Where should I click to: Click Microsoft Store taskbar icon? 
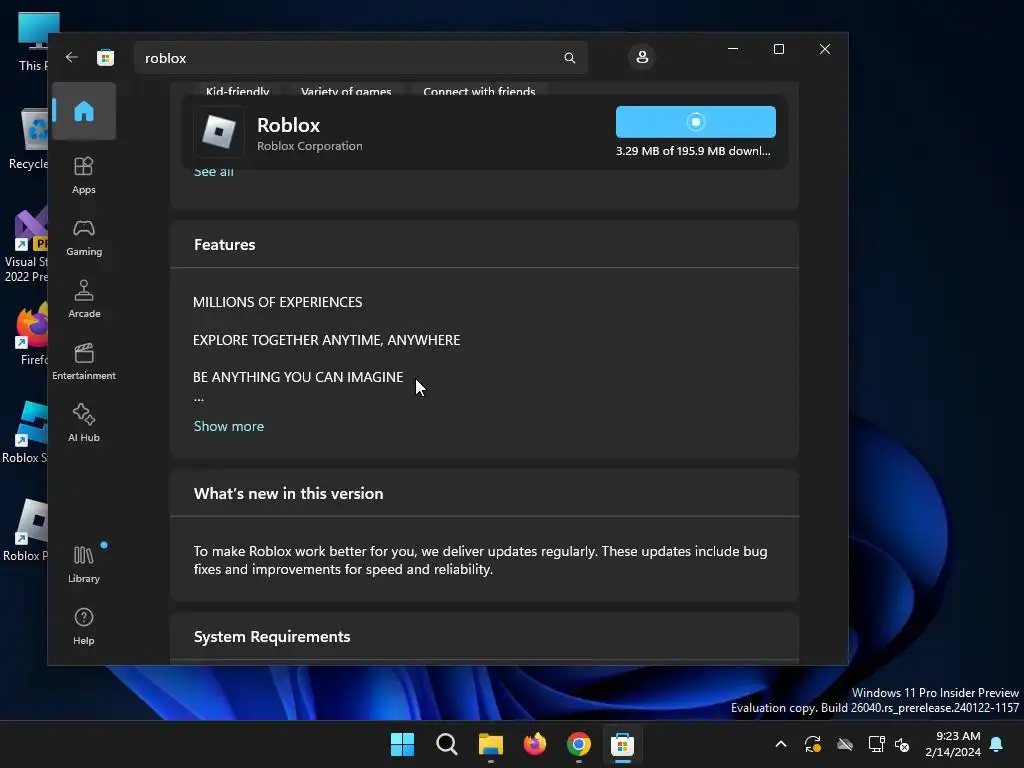[622, 744]
